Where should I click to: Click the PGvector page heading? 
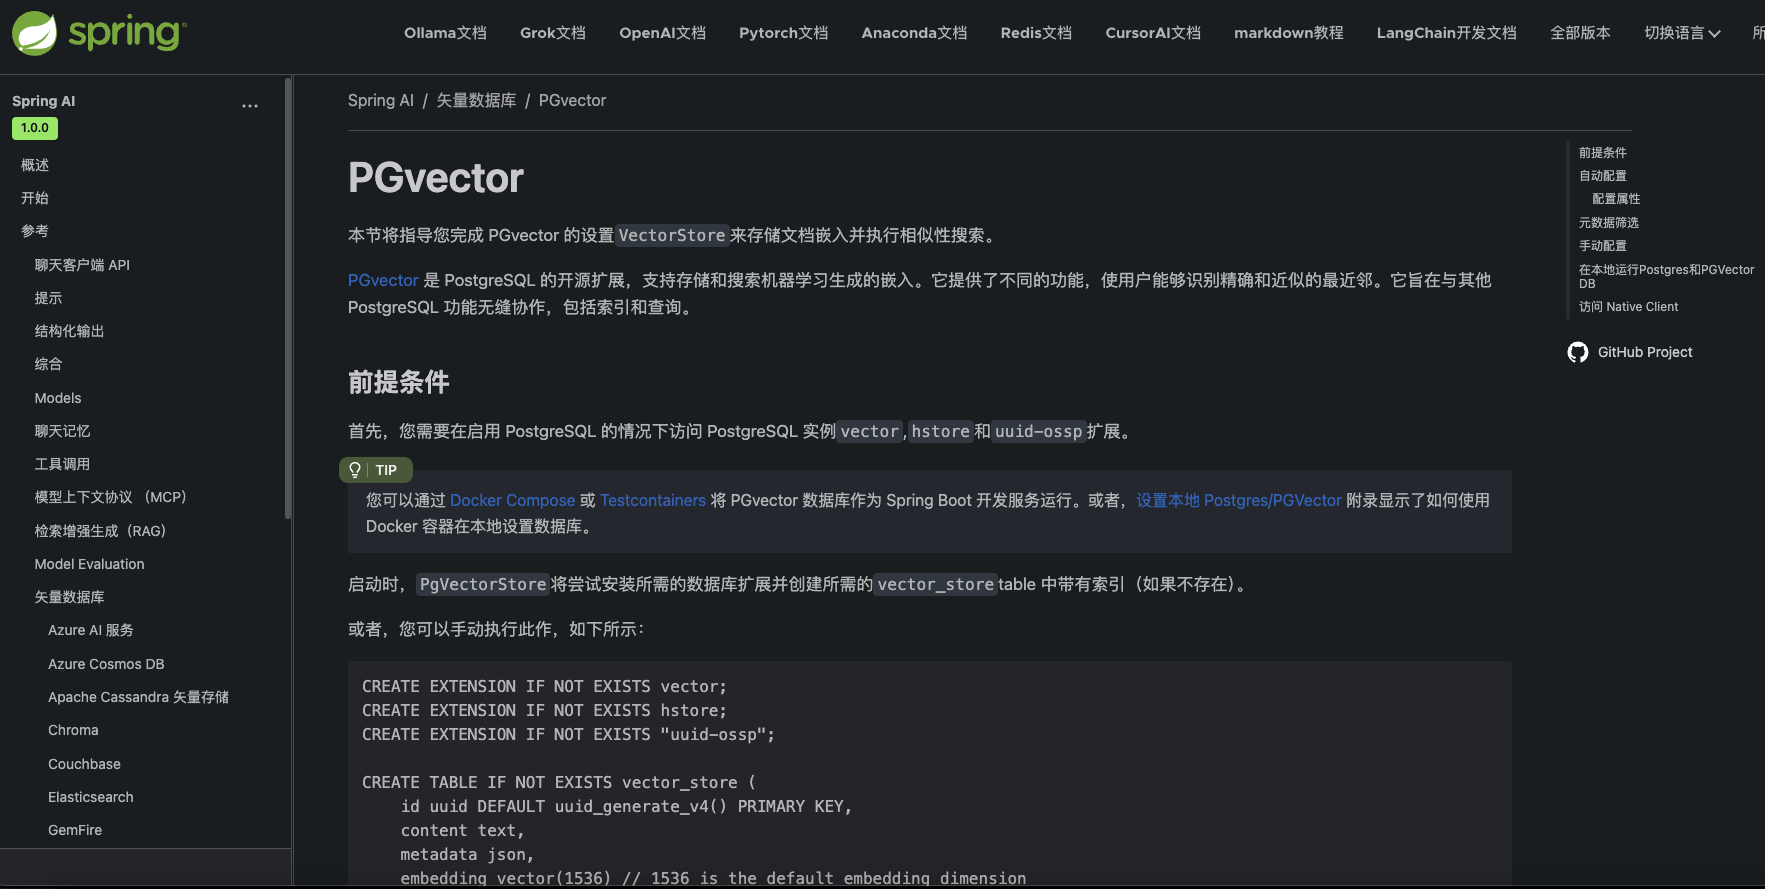[x=436, y=178]
